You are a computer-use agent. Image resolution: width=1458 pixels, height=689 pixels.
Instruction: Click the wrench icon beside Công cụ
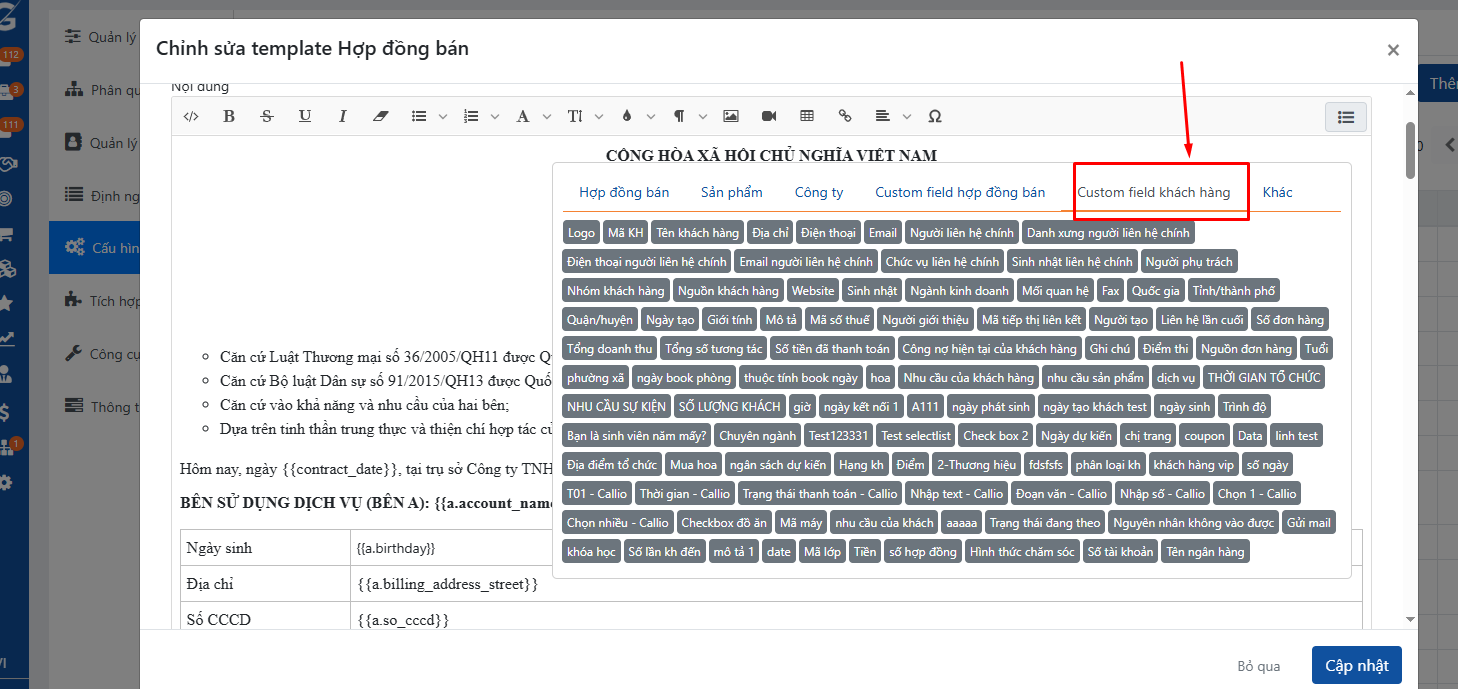click(73, 353)
